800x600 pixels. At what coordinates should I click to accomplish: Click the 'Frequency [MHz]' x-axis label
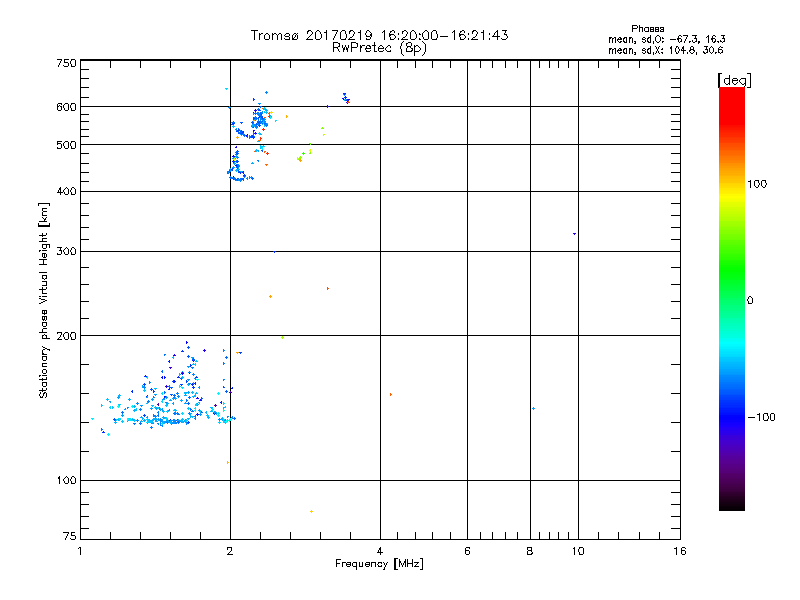point(379,564)
